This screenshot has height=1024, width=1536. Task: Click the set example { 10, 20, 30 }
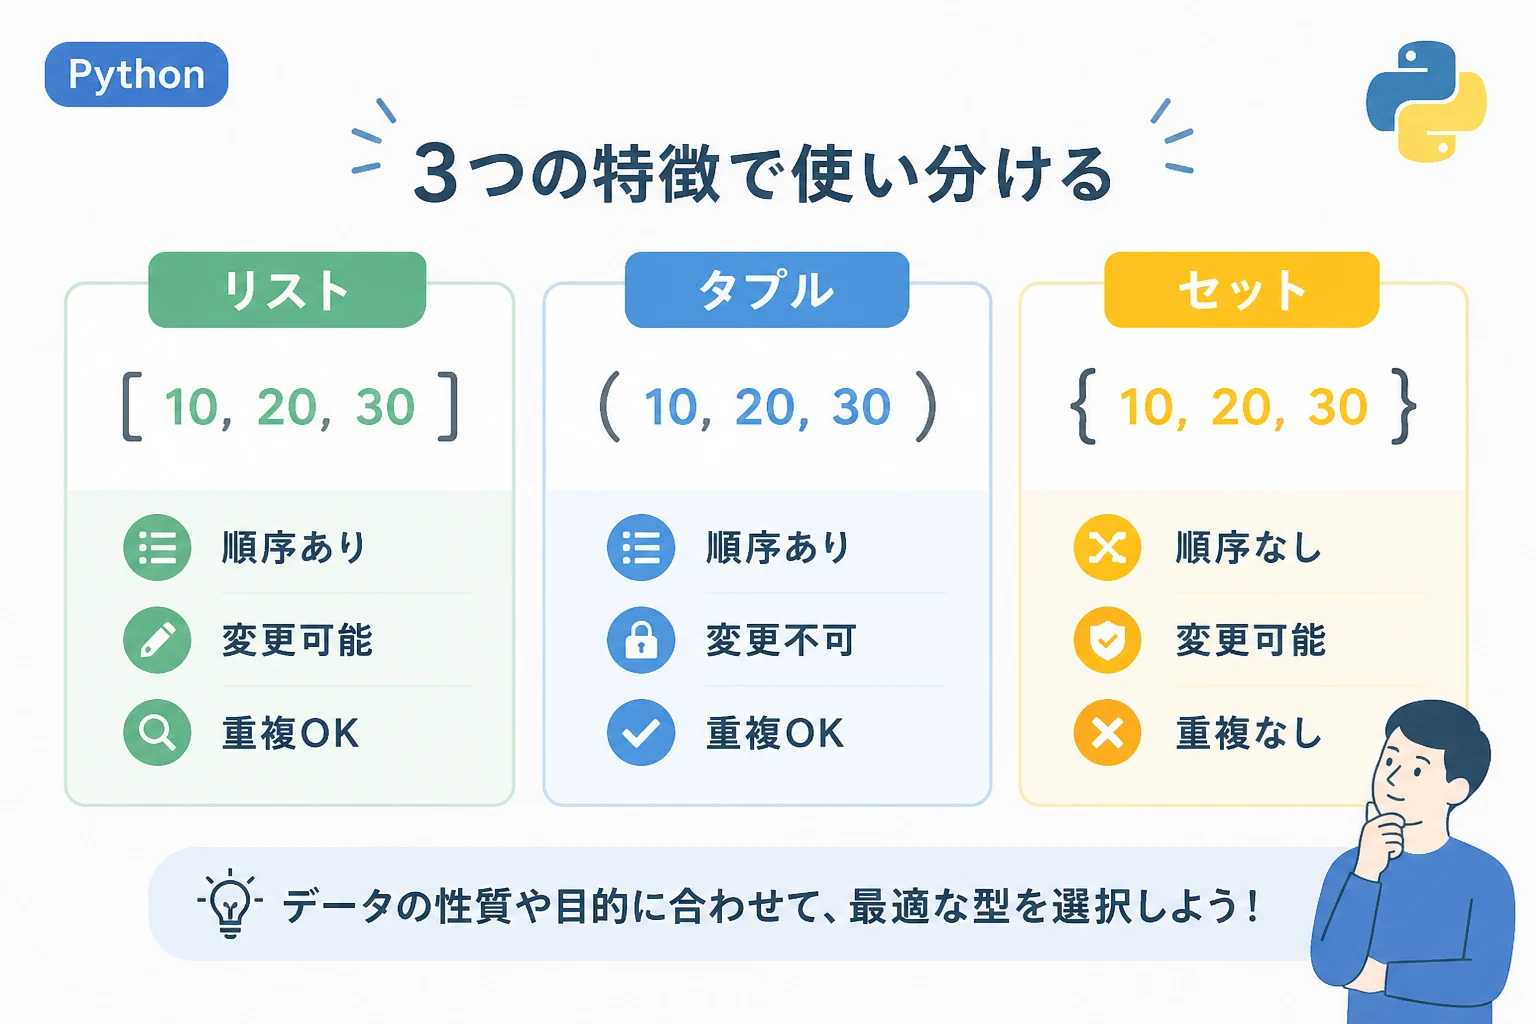tap(1243, 407)
